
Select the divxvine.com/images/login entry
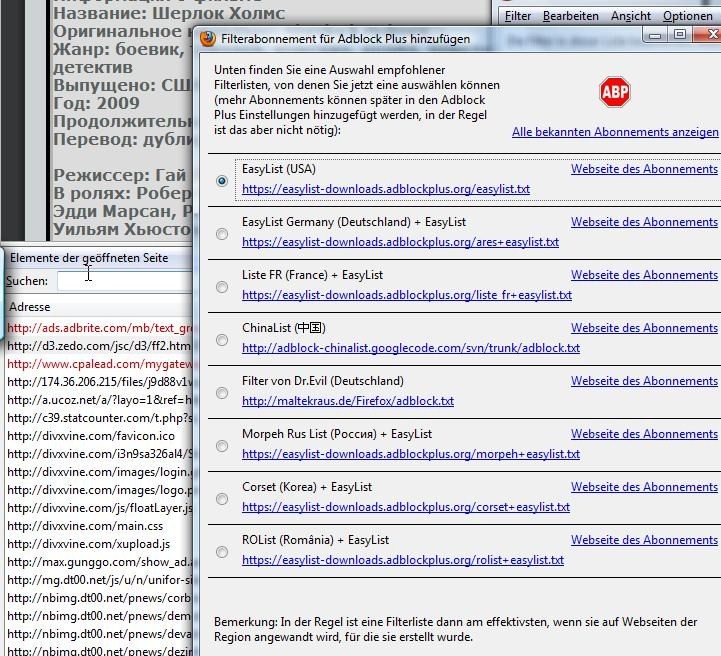click(x=99, y=472)
